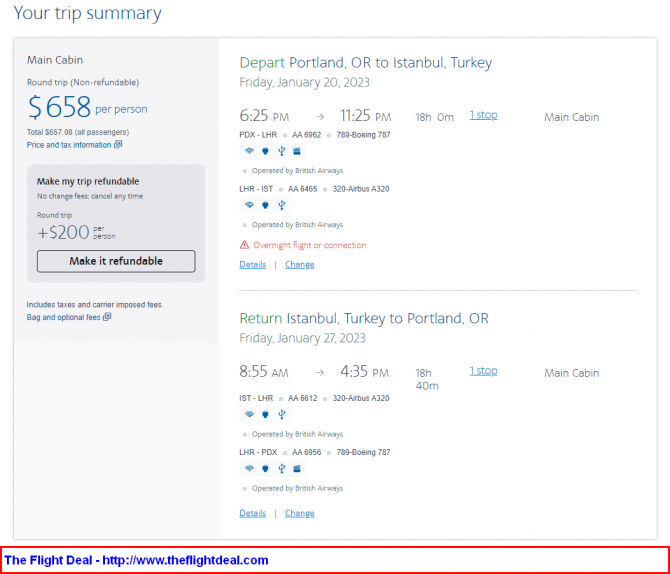Open Bag and optional fees link

(x=63, y=317)
